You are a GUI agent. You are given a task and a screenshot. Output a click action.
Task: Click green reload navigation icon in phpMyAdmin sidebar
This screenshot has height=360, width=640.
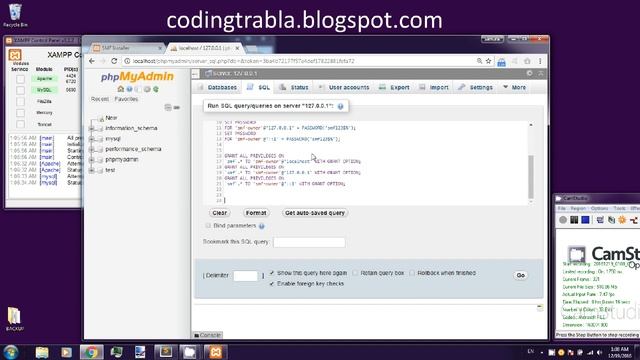click(156, 89)
